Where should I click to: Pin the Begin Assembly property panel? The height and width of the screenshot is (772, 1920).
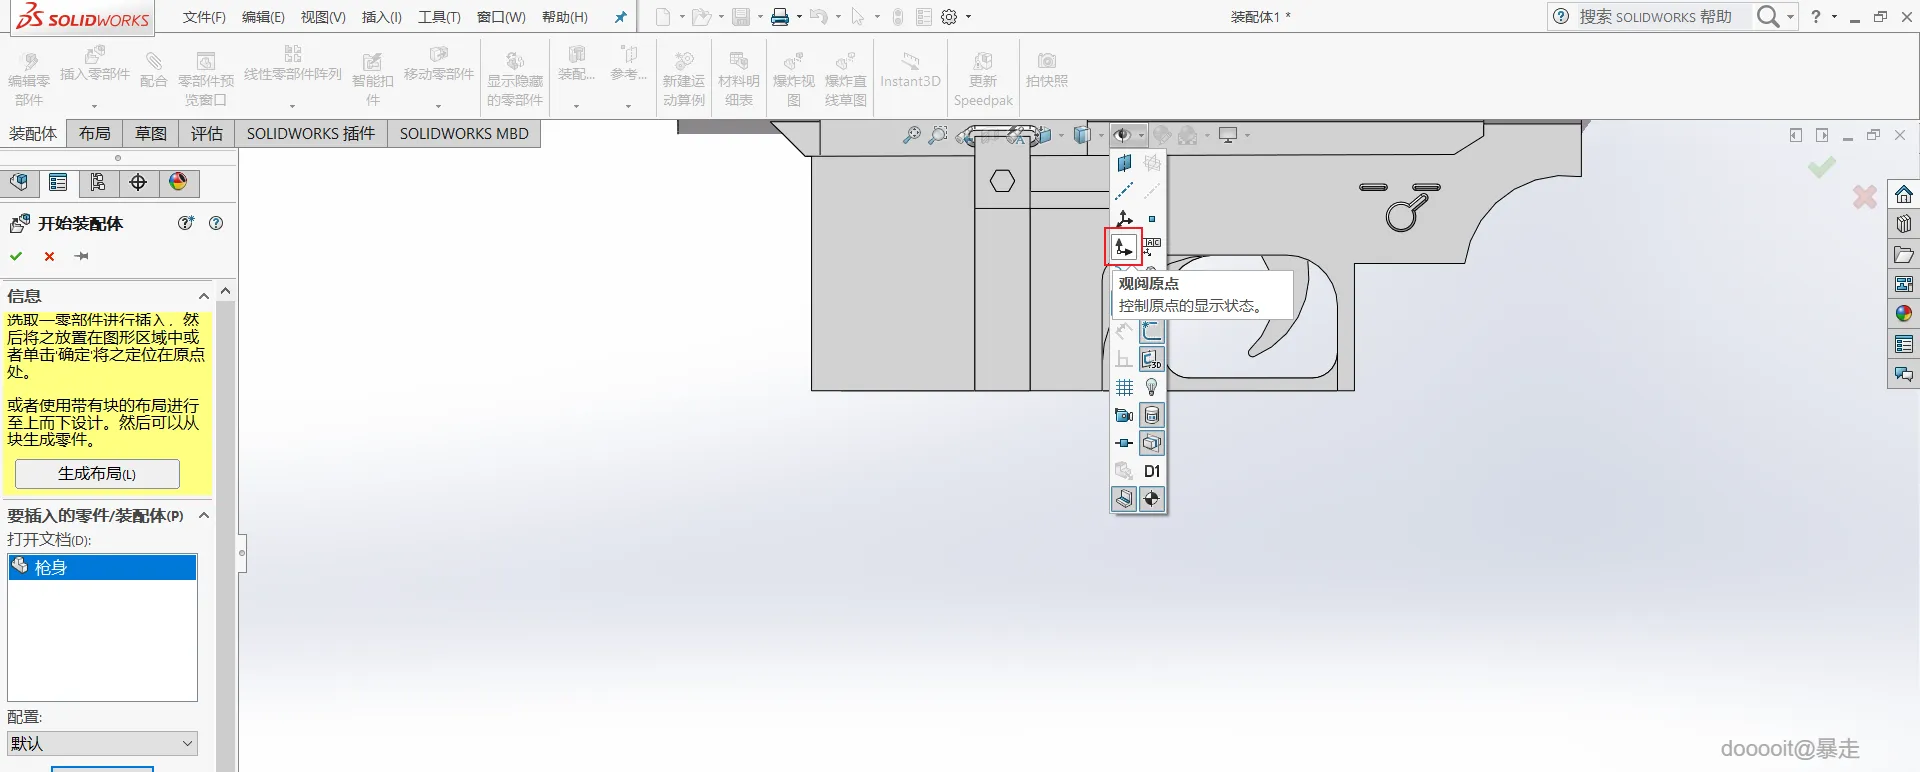coord(82,256)
